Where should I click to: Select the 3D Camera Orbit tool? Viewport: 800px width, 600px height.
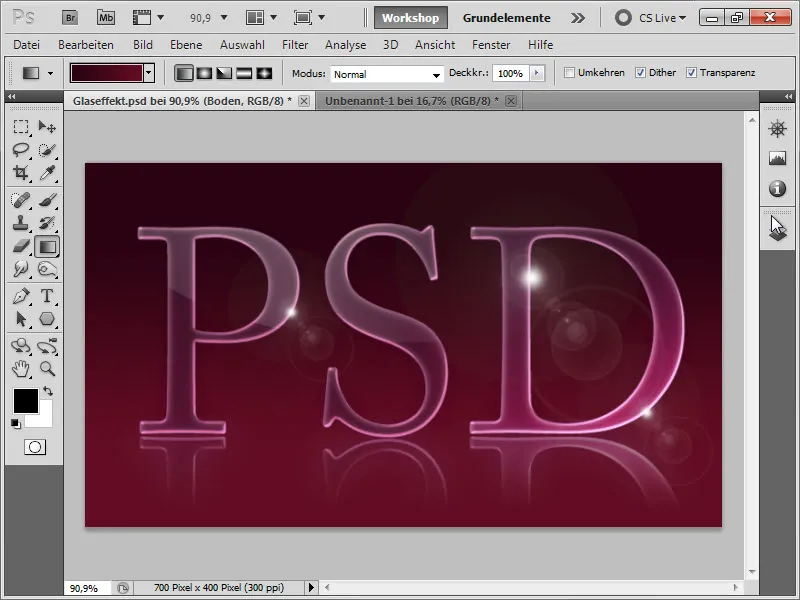47,346
